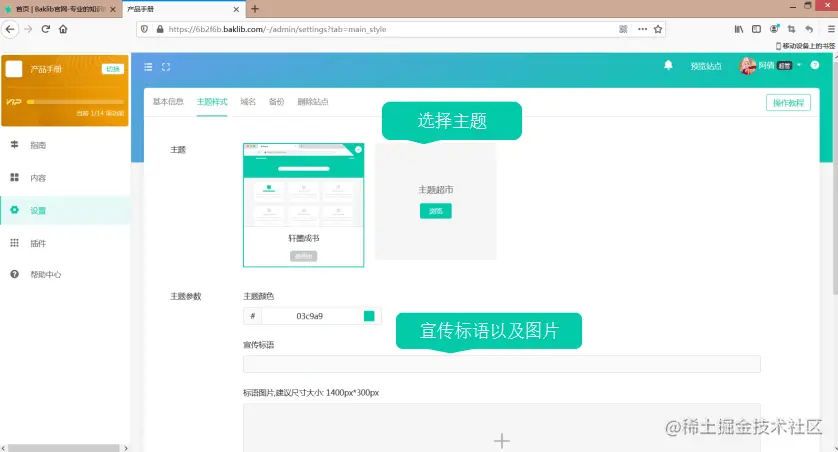The height and width of the screenshot is (452, 838).
Task: Click the 预览站点 link
Action: (x=705, y=66)
